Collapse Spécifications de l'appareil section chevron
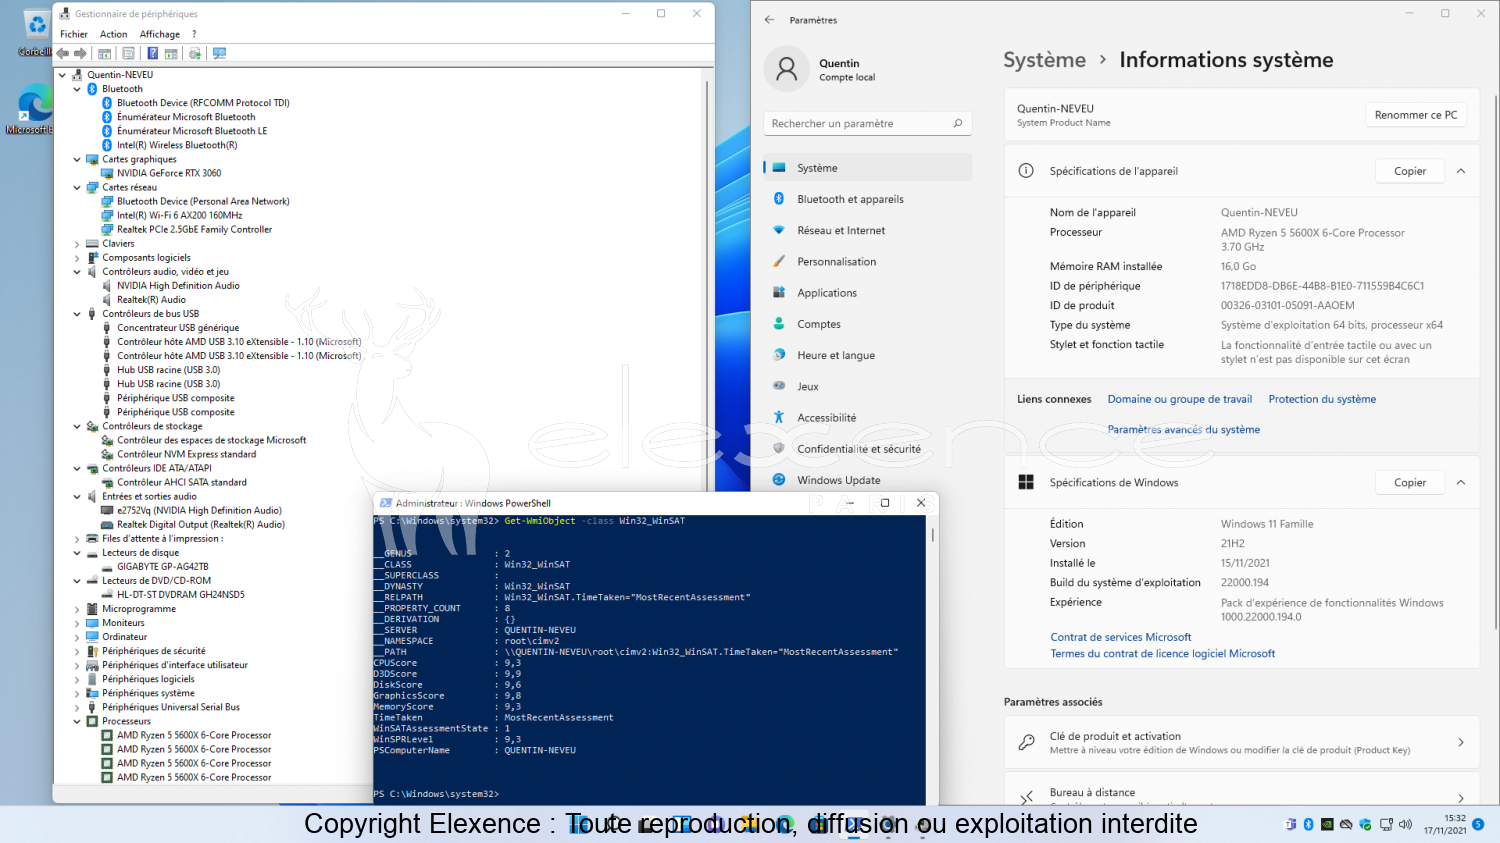This screenshot has width=1500, height=843. tap(1461, 171)
